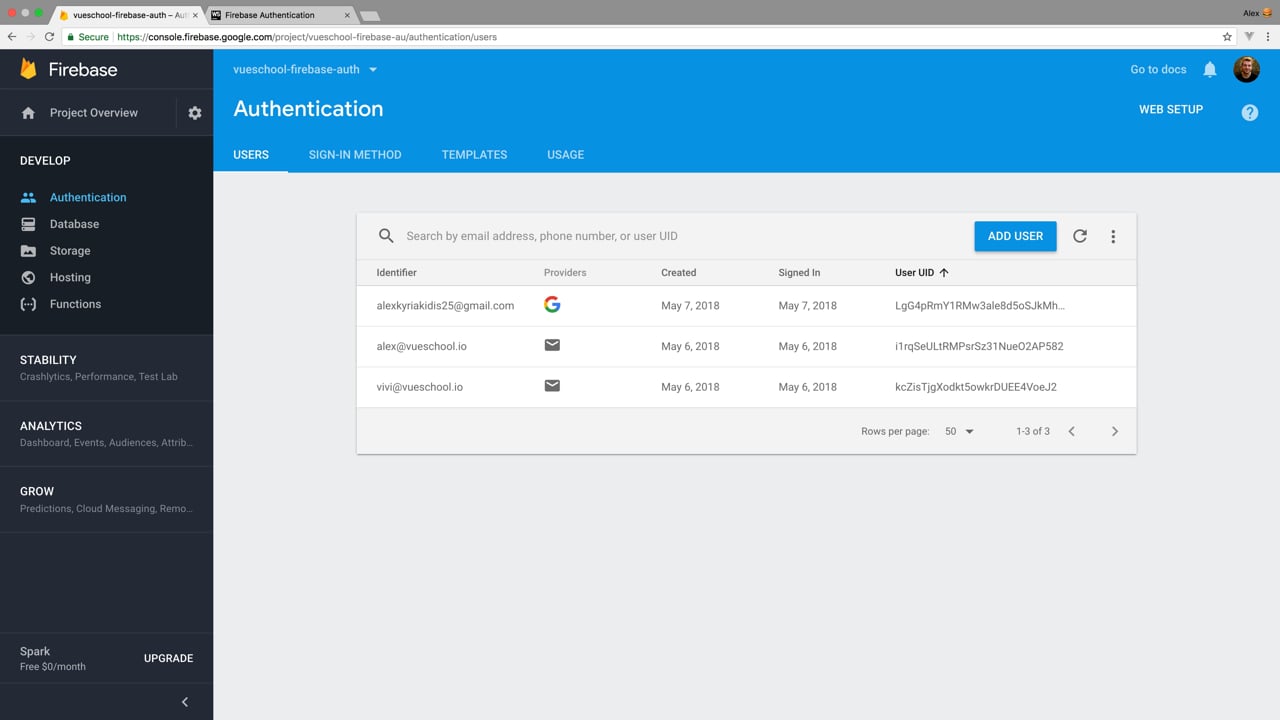Sort by the Identifier column header

coord(397,272)
